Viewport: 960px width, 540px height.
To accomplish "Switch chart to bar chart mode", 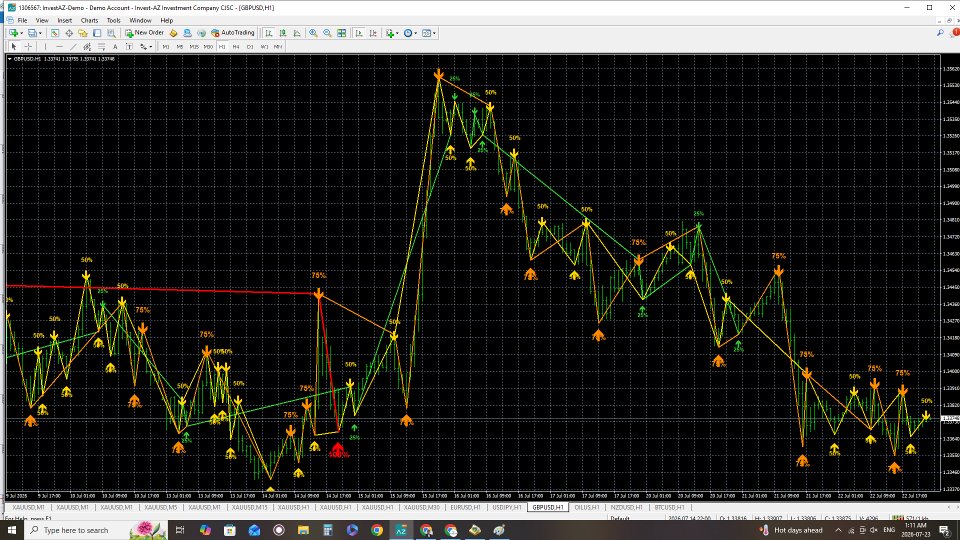I will pyautogui.click(x=268, y=33).
